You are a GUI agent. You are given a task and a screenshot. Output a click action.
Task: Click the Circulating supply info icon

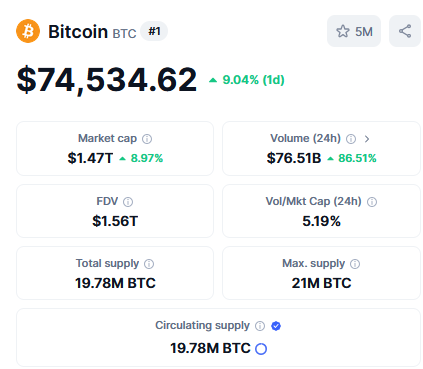tap(260, 326)
